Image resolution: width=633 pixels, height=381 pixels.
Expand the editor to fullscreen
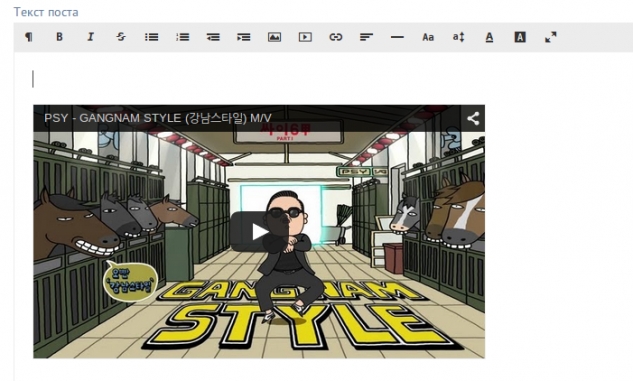(551, 37)
